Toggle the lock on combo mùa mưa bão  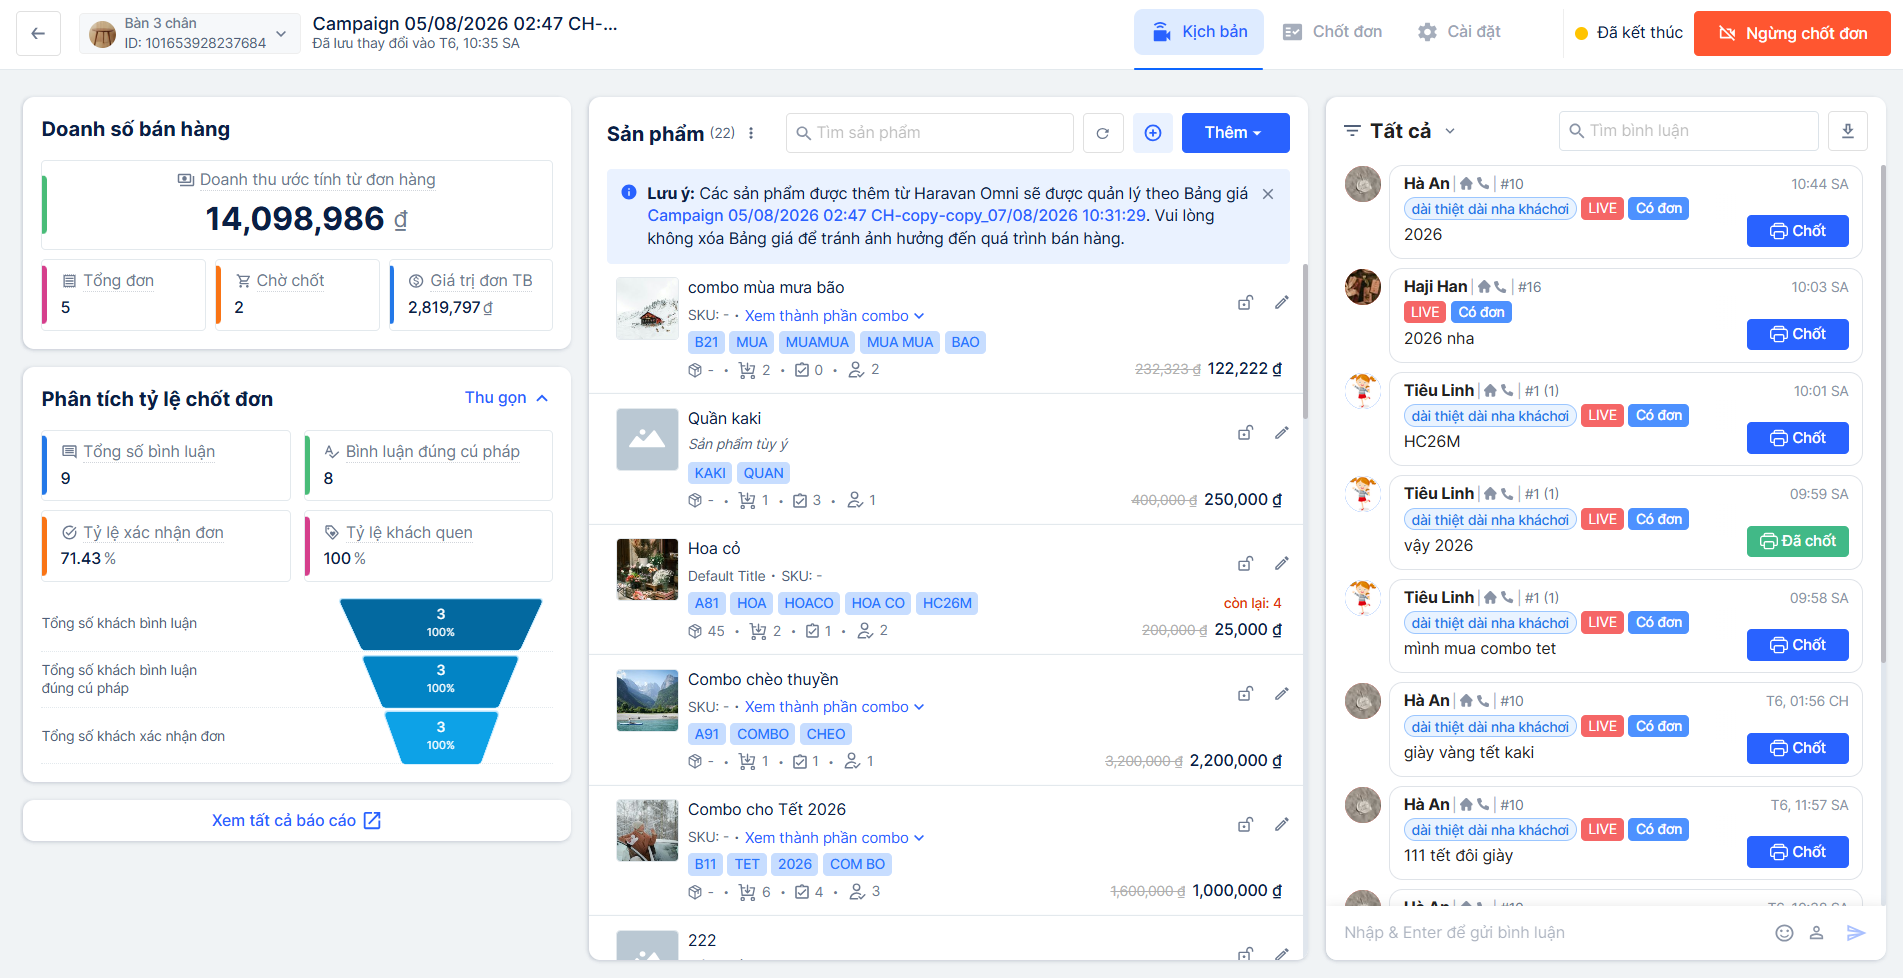(1246, 302)
